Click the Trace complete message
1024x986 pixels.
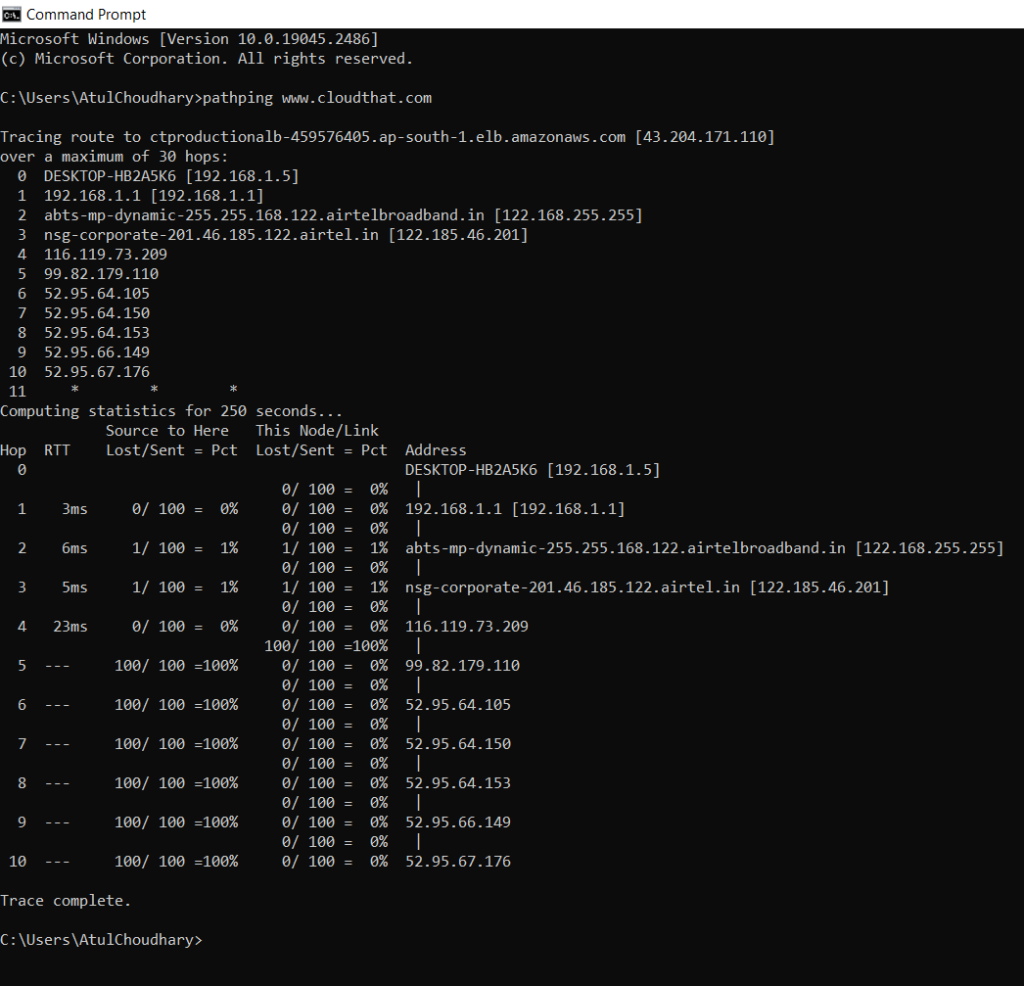66,900
